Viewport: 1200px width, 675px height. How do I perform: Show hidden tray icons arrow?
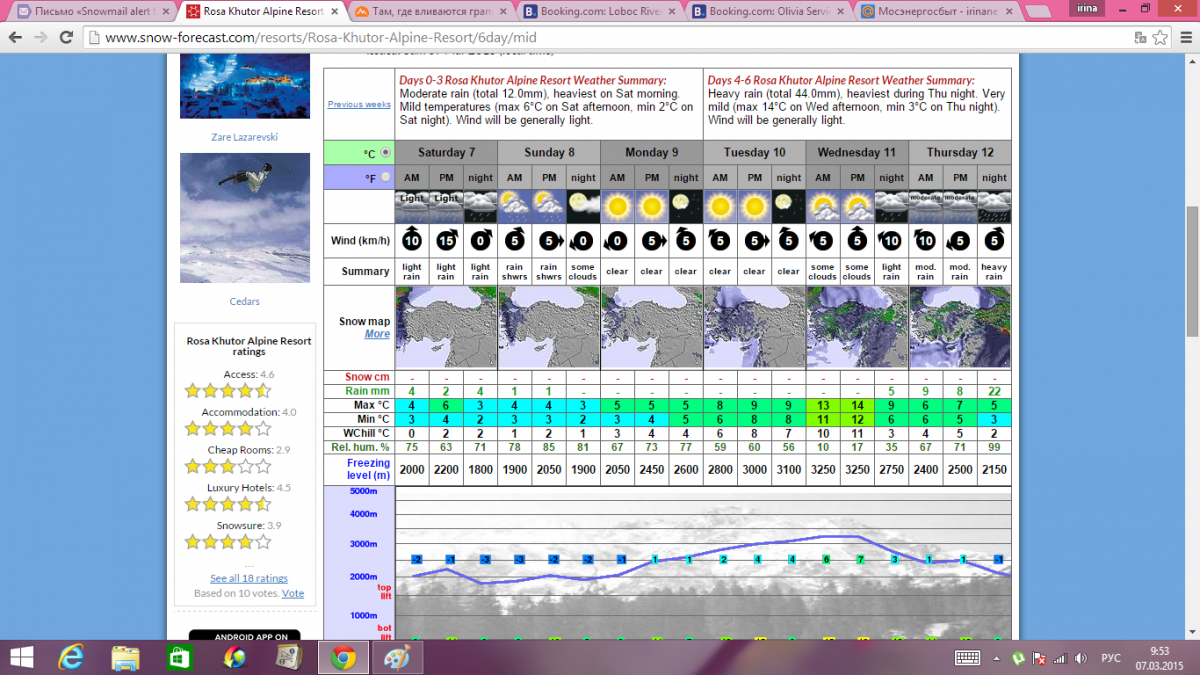[997, 657]
